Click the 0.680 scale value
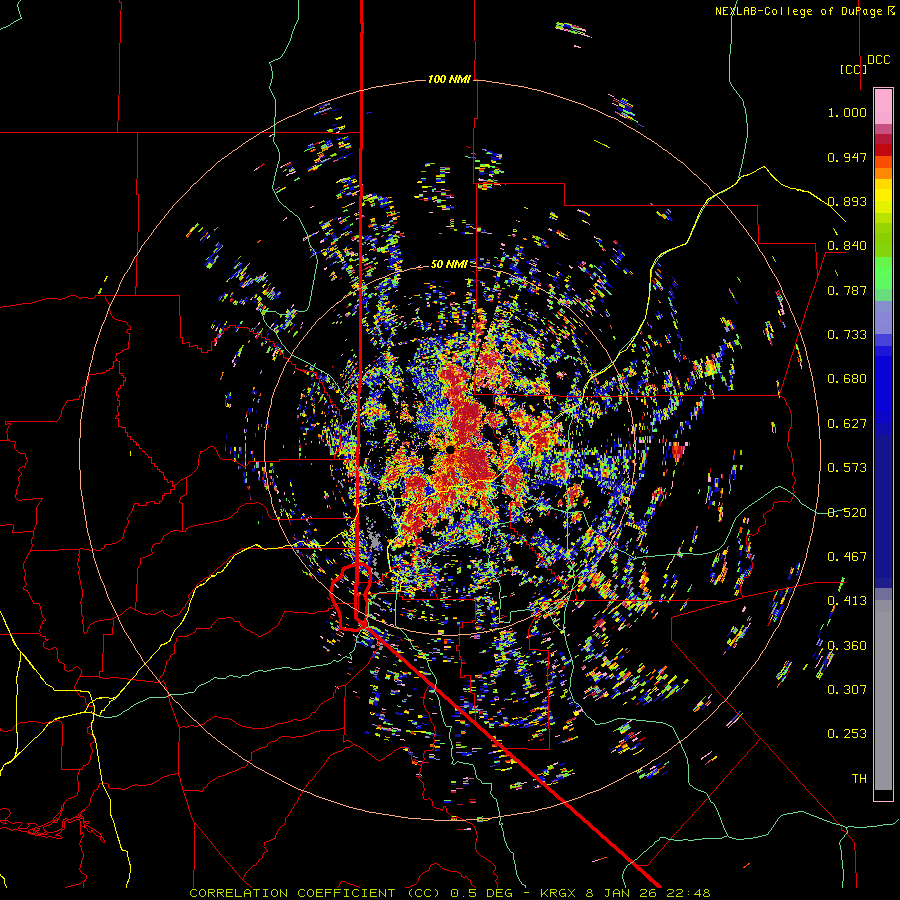Viewport: 900px width, 900px height. [847, 379]
